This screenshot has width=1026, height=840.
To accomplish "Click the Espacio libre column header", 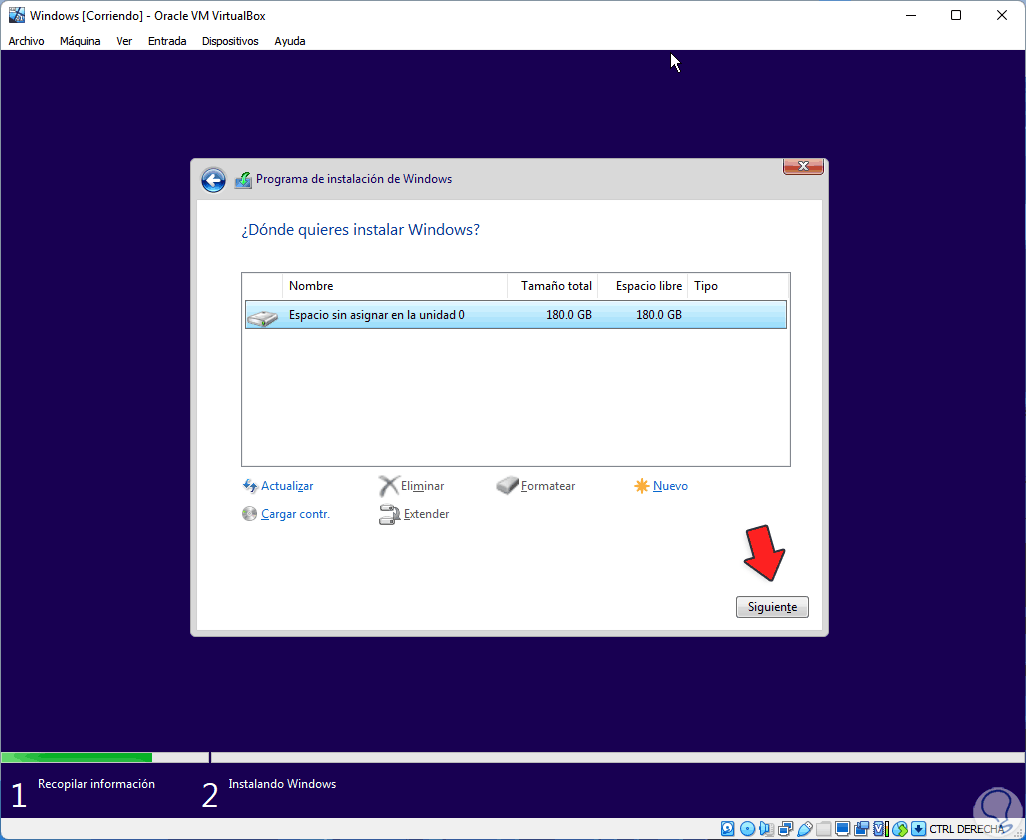I will [x=643, y=286].
